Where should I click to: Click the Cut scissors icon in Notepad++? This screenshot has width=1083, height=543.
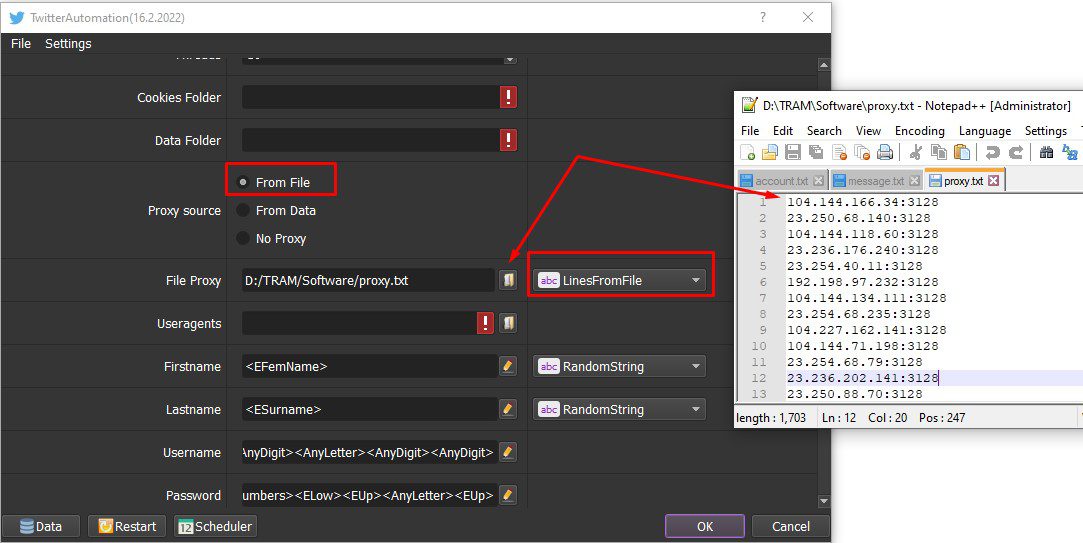tap(916, 152)
